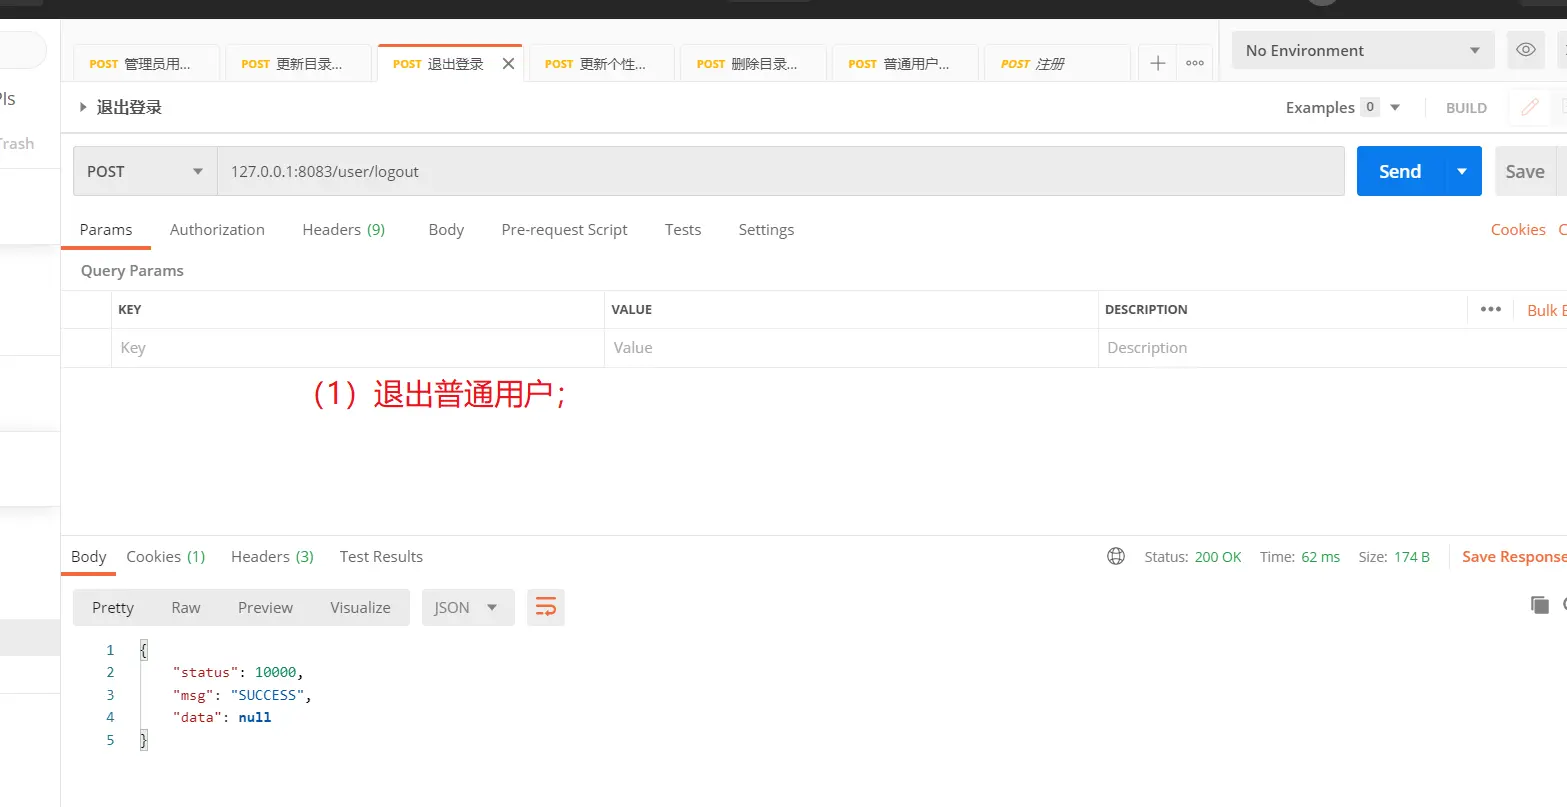Viewport: 1567px width, 807px height.
Task: Expand the 退出登录 request description triangle
Action: tap(83, 107)
